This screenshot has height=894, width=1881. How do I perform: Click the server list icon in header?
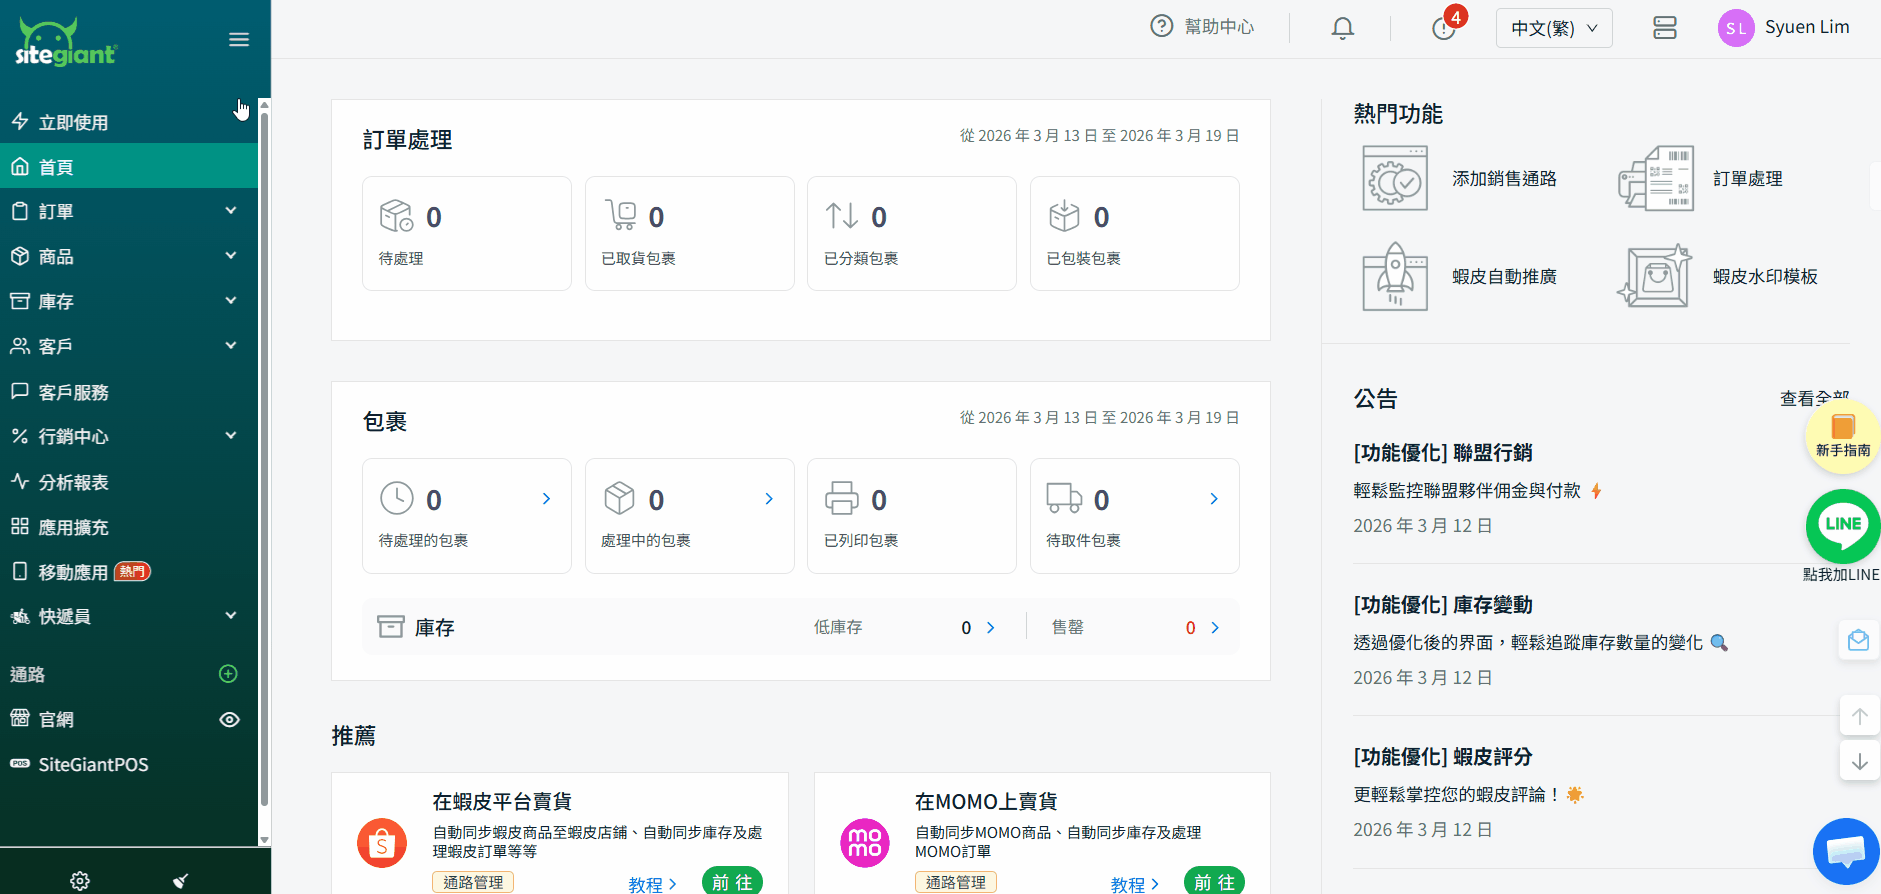(1664, 28)
